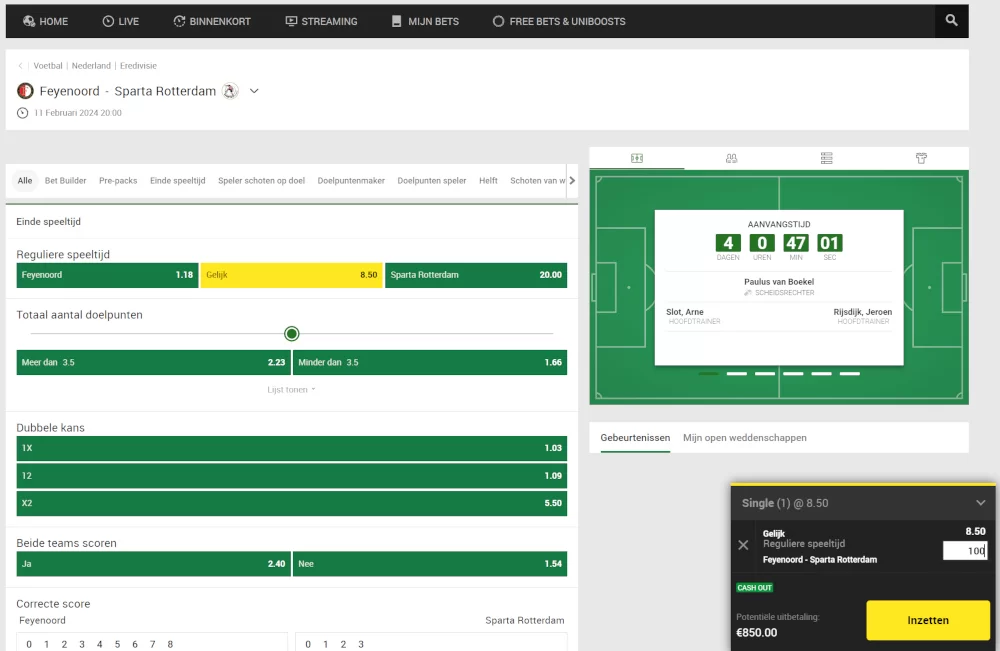Click the Voetbal breadcrumb link
This screenshot has width=1000, height=651.
tap(48, 66)
